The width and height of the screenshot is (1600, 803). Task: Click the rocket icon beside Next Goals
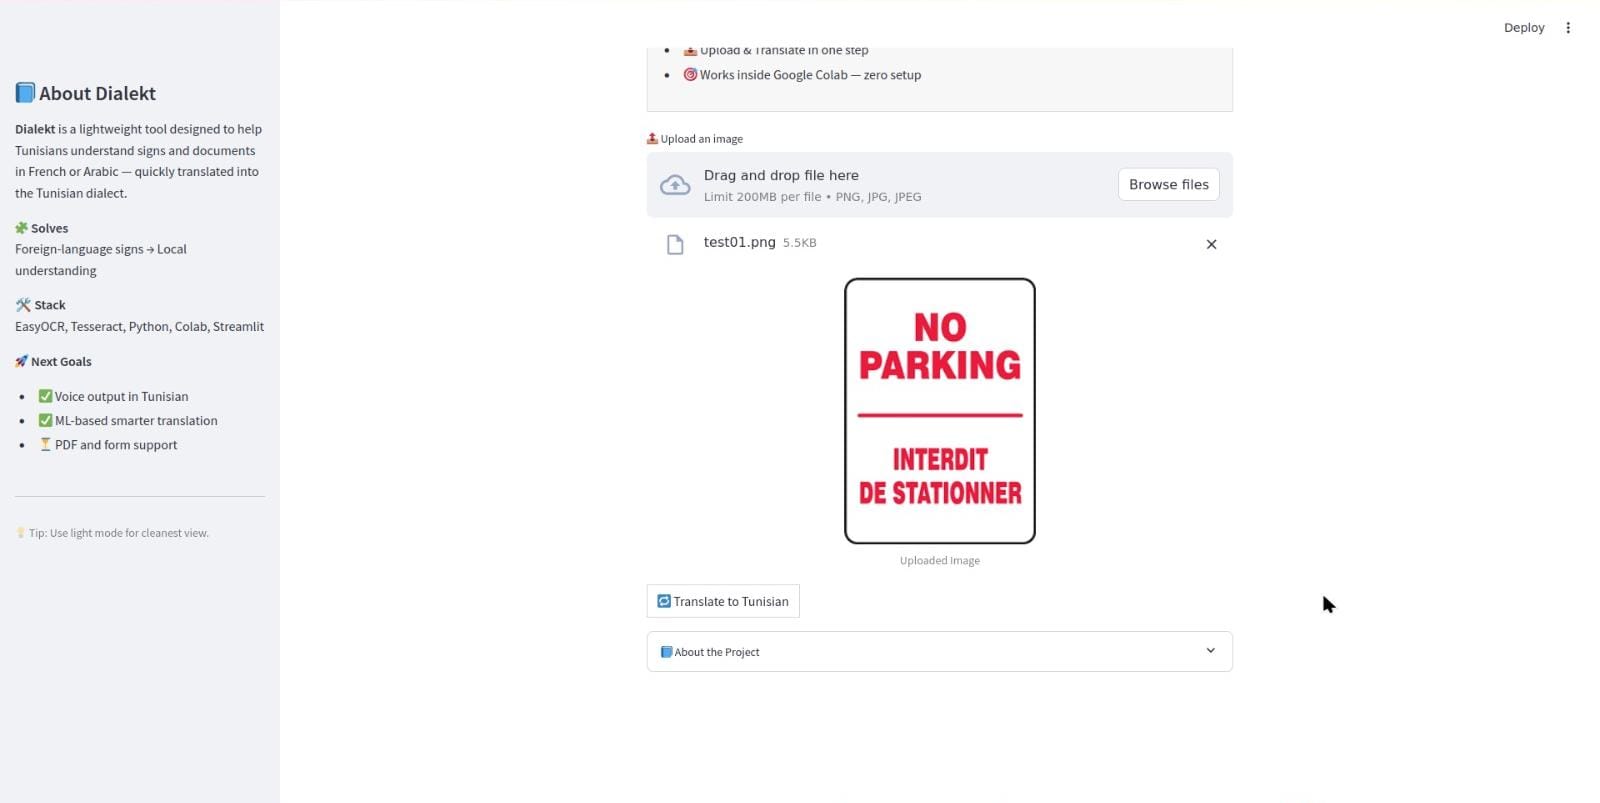[x=21, y=361]
